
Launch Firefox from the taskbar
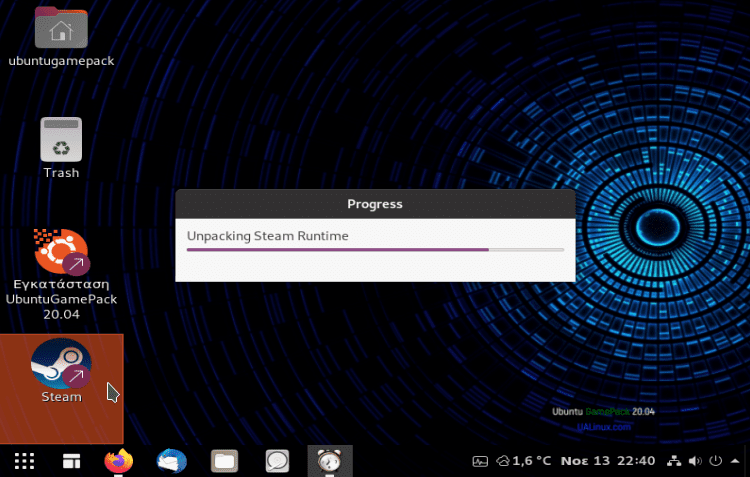coord(119,461)
